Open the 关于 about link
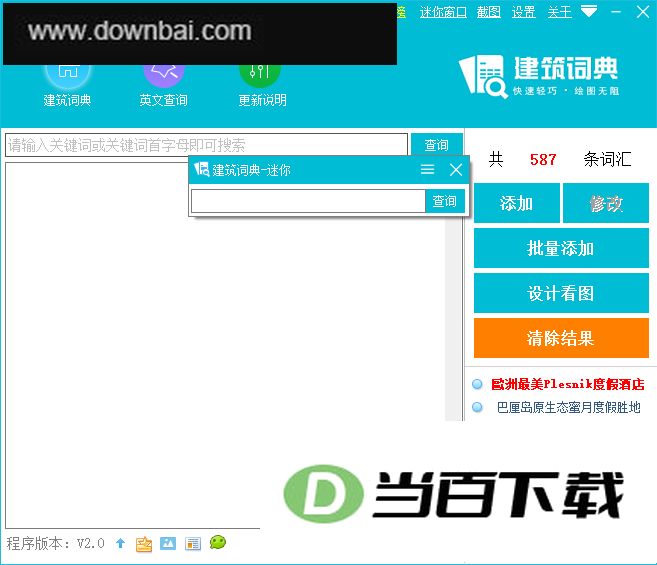 click(559, 12)
